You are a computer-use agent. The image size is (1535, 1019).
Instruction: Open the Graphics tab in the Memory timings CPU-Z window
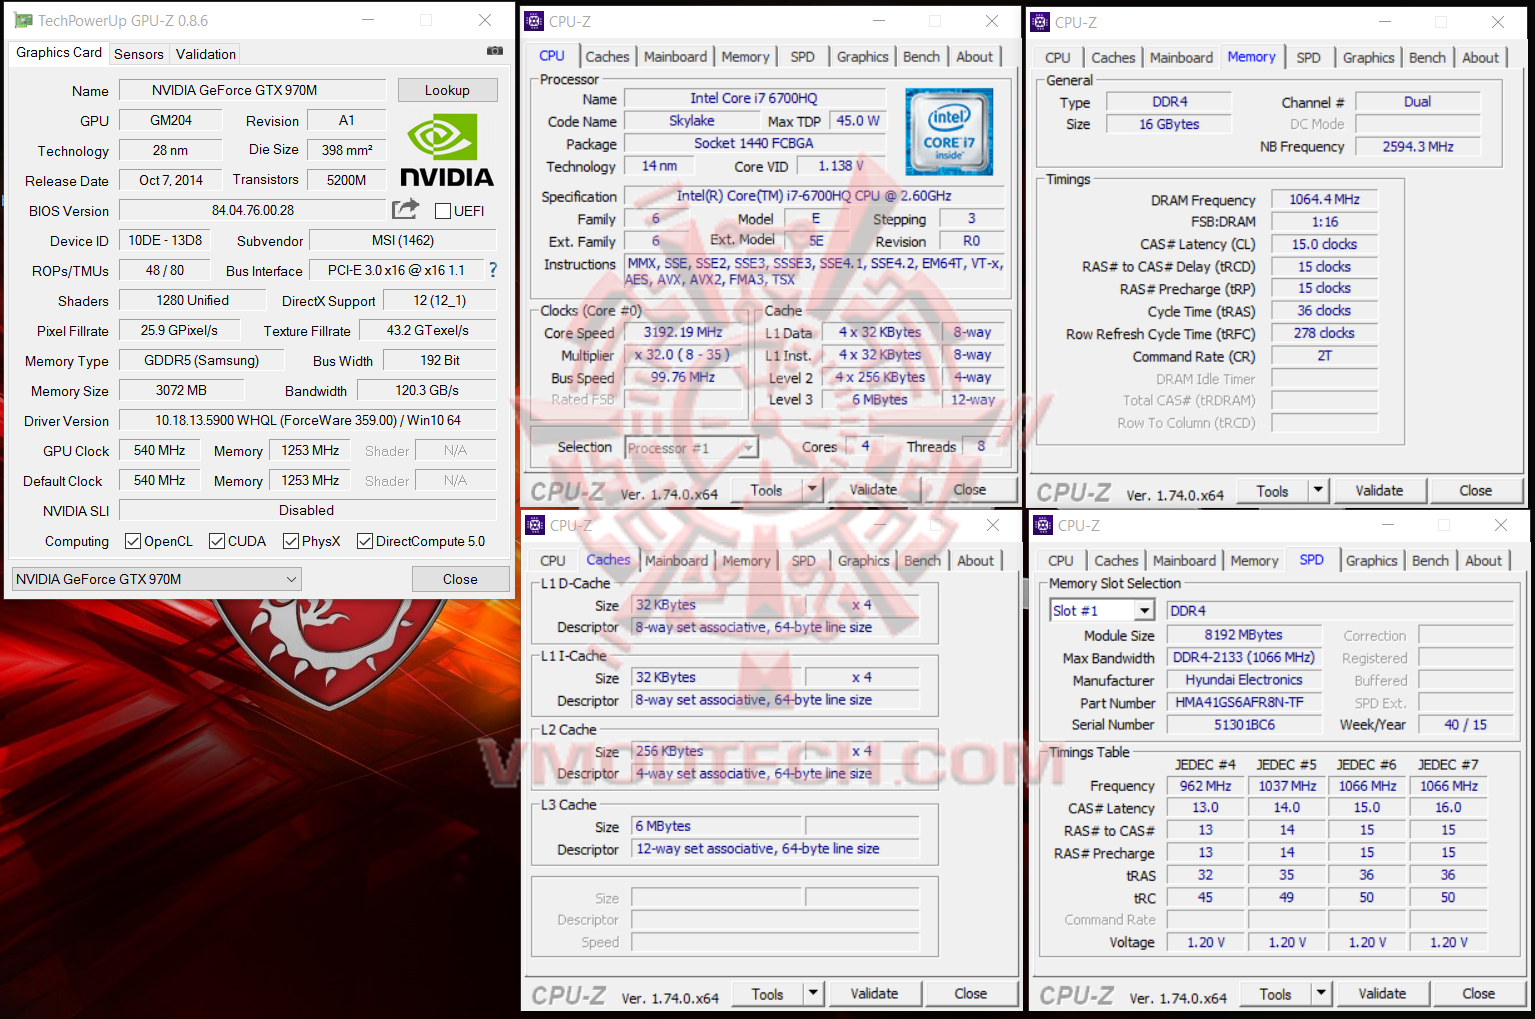[1368, 58]
